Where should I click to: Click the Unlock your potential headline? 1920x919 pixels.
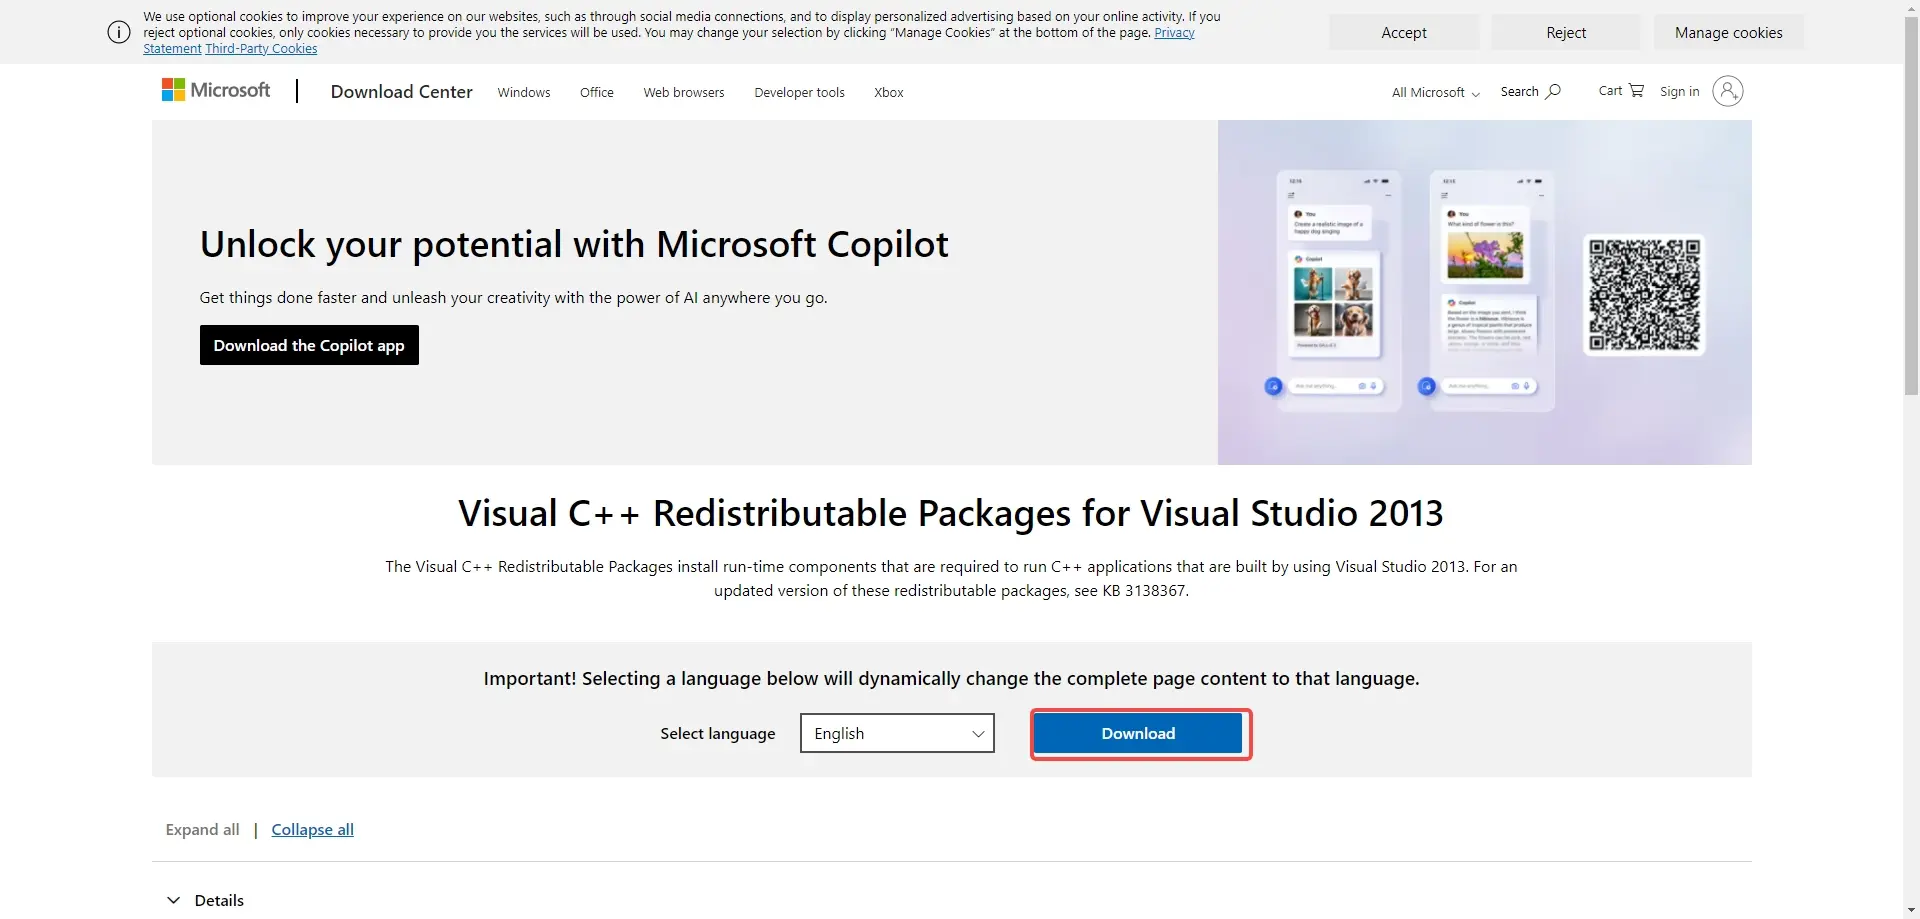(x=574, y=244)
